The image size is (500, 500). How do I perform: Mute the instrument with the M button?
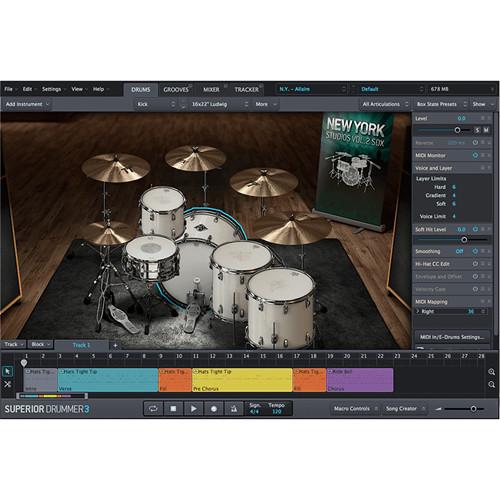(x=486, y=130)
